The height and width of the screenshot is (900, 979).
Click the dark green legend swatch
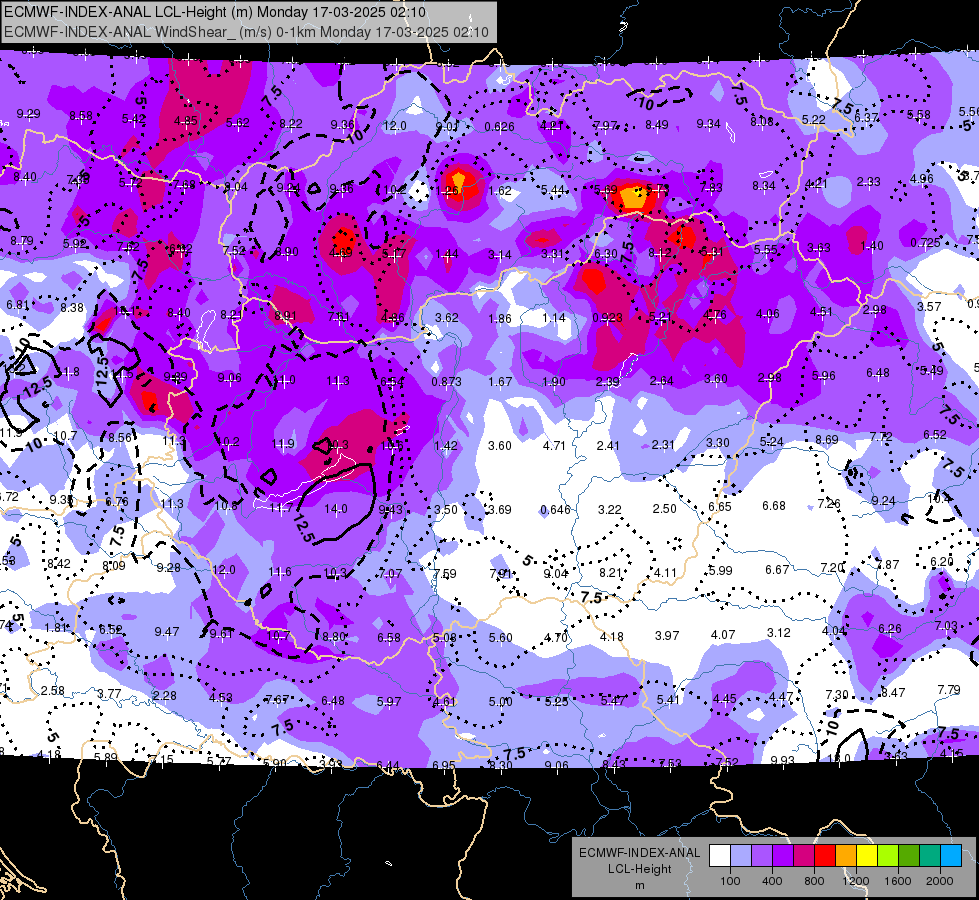tap(909, 856)
